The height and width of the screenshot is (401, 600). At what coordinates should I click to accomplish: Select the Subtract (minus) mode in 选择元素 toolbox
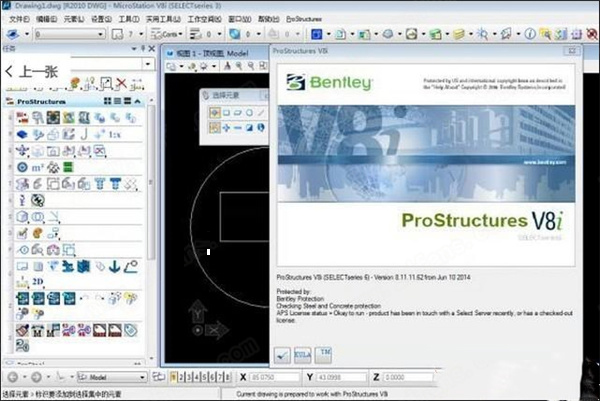[x=238, y=128]
